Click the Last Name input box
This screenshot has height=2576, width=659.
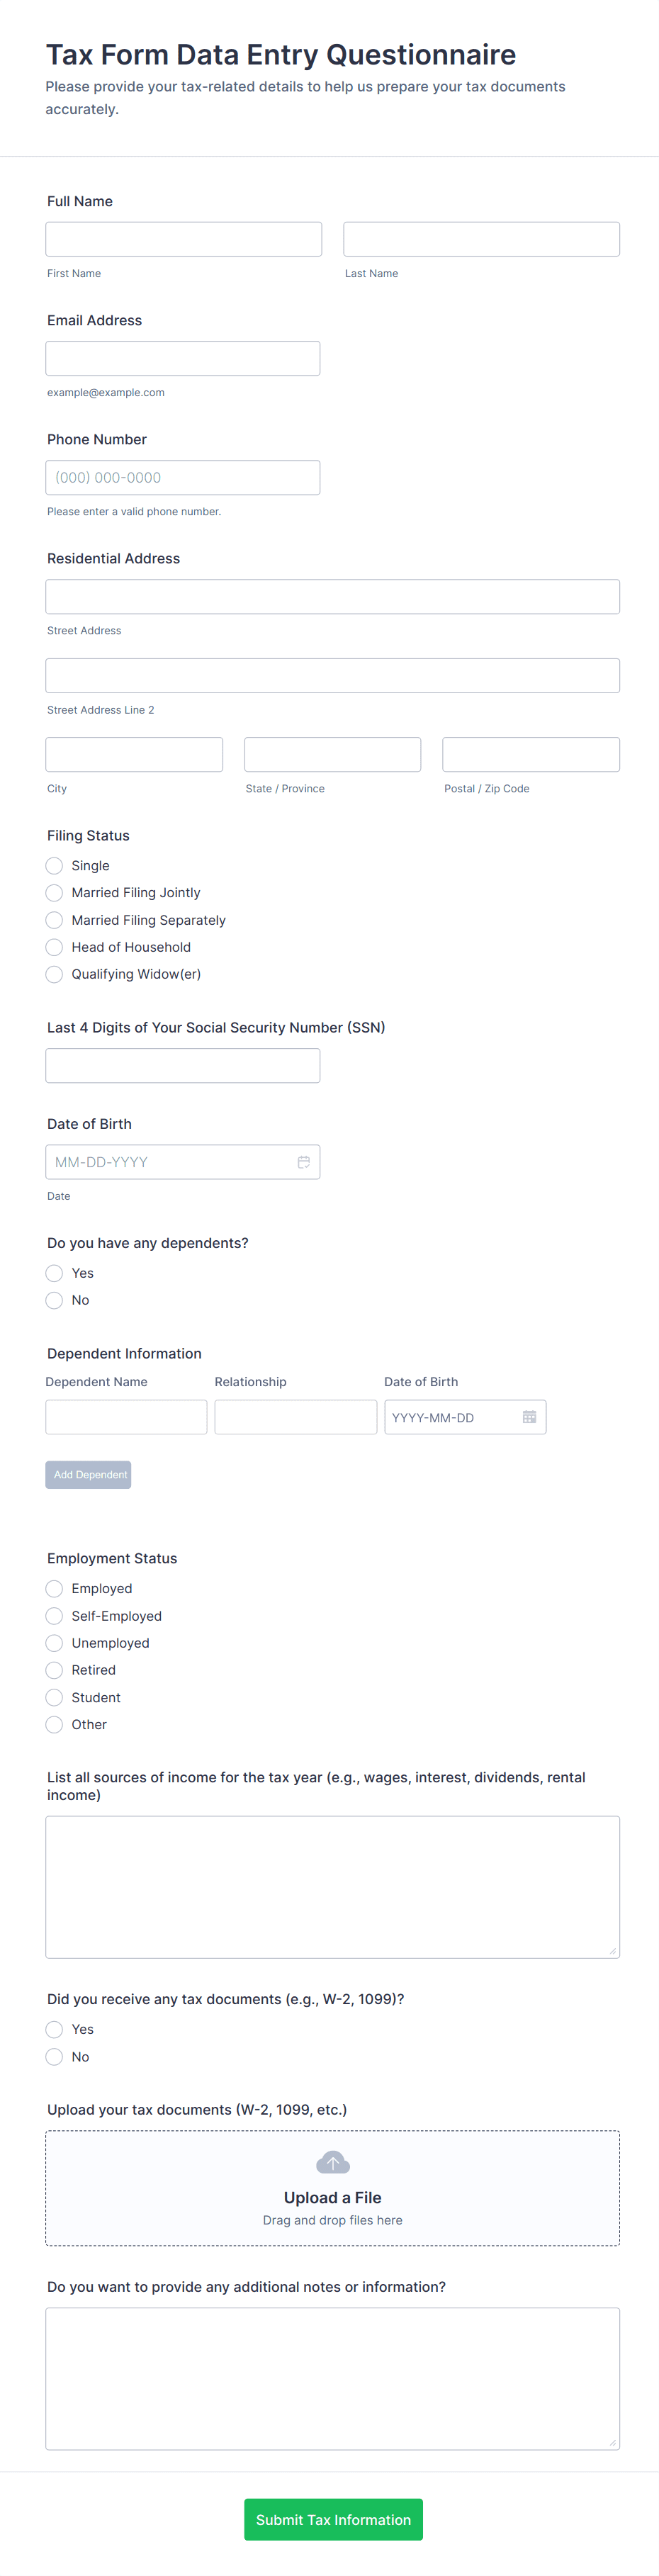[x=481, y=240]
